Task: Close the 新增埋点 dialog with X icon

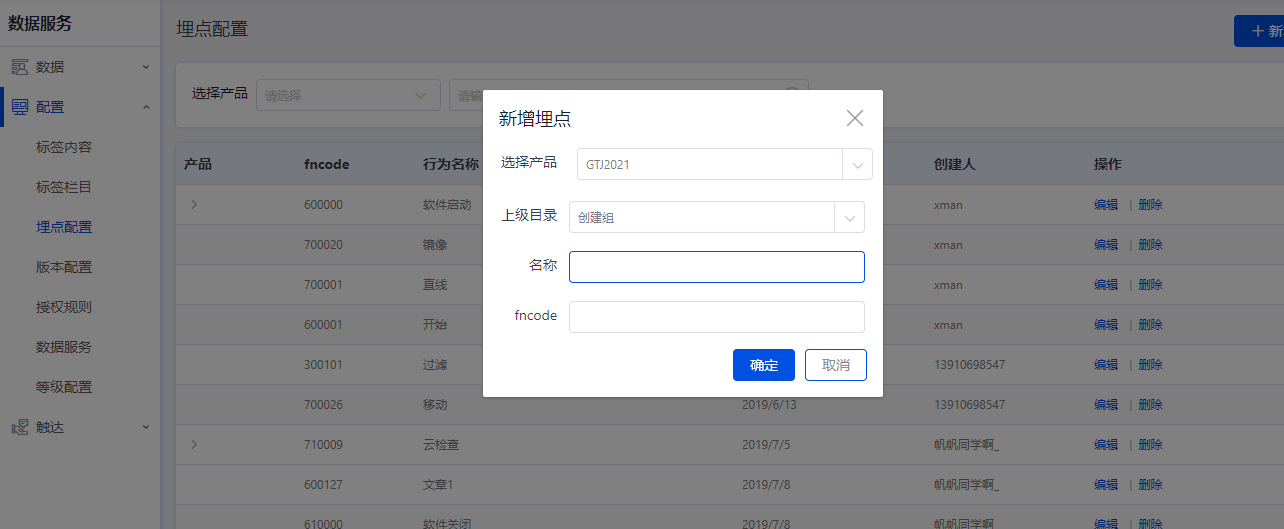Action: coord(854,118)
